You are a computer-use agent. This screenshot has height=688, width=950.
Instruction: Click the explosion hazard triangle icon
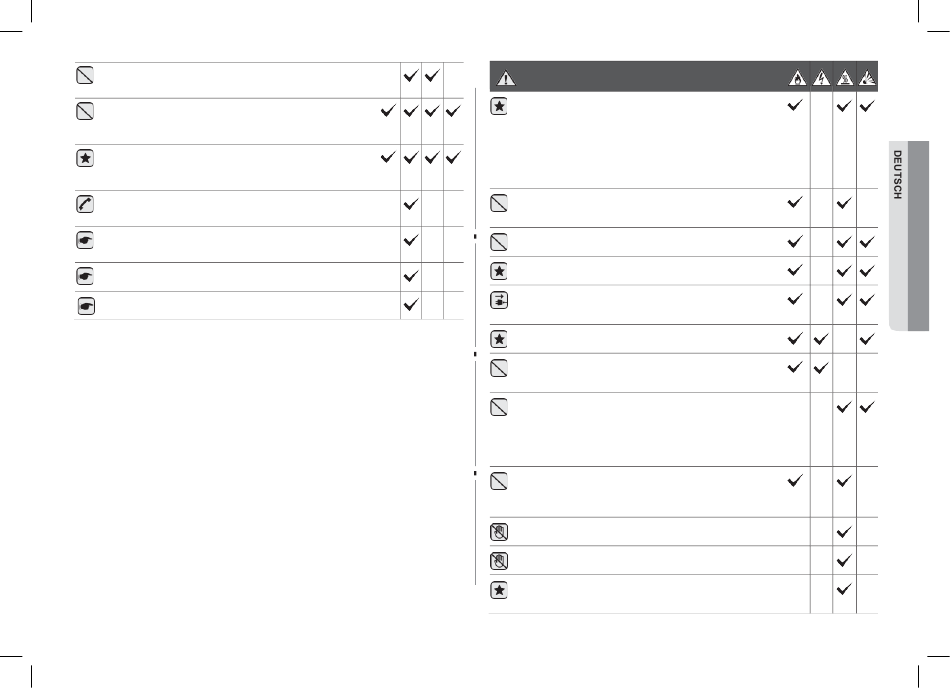[867, 78]
